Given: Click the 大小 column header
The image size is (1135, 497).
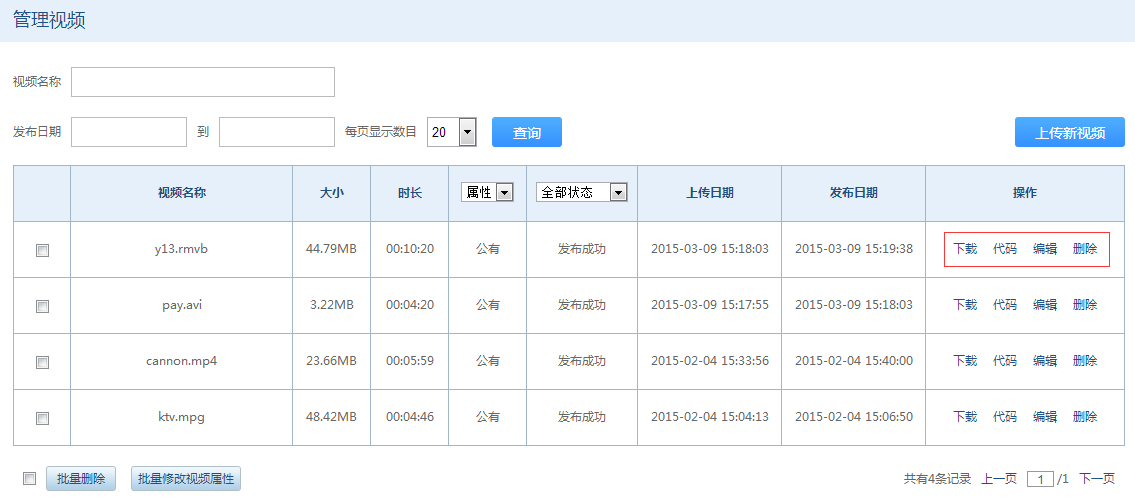Looking at the screenshot, I should pos(332,193).
